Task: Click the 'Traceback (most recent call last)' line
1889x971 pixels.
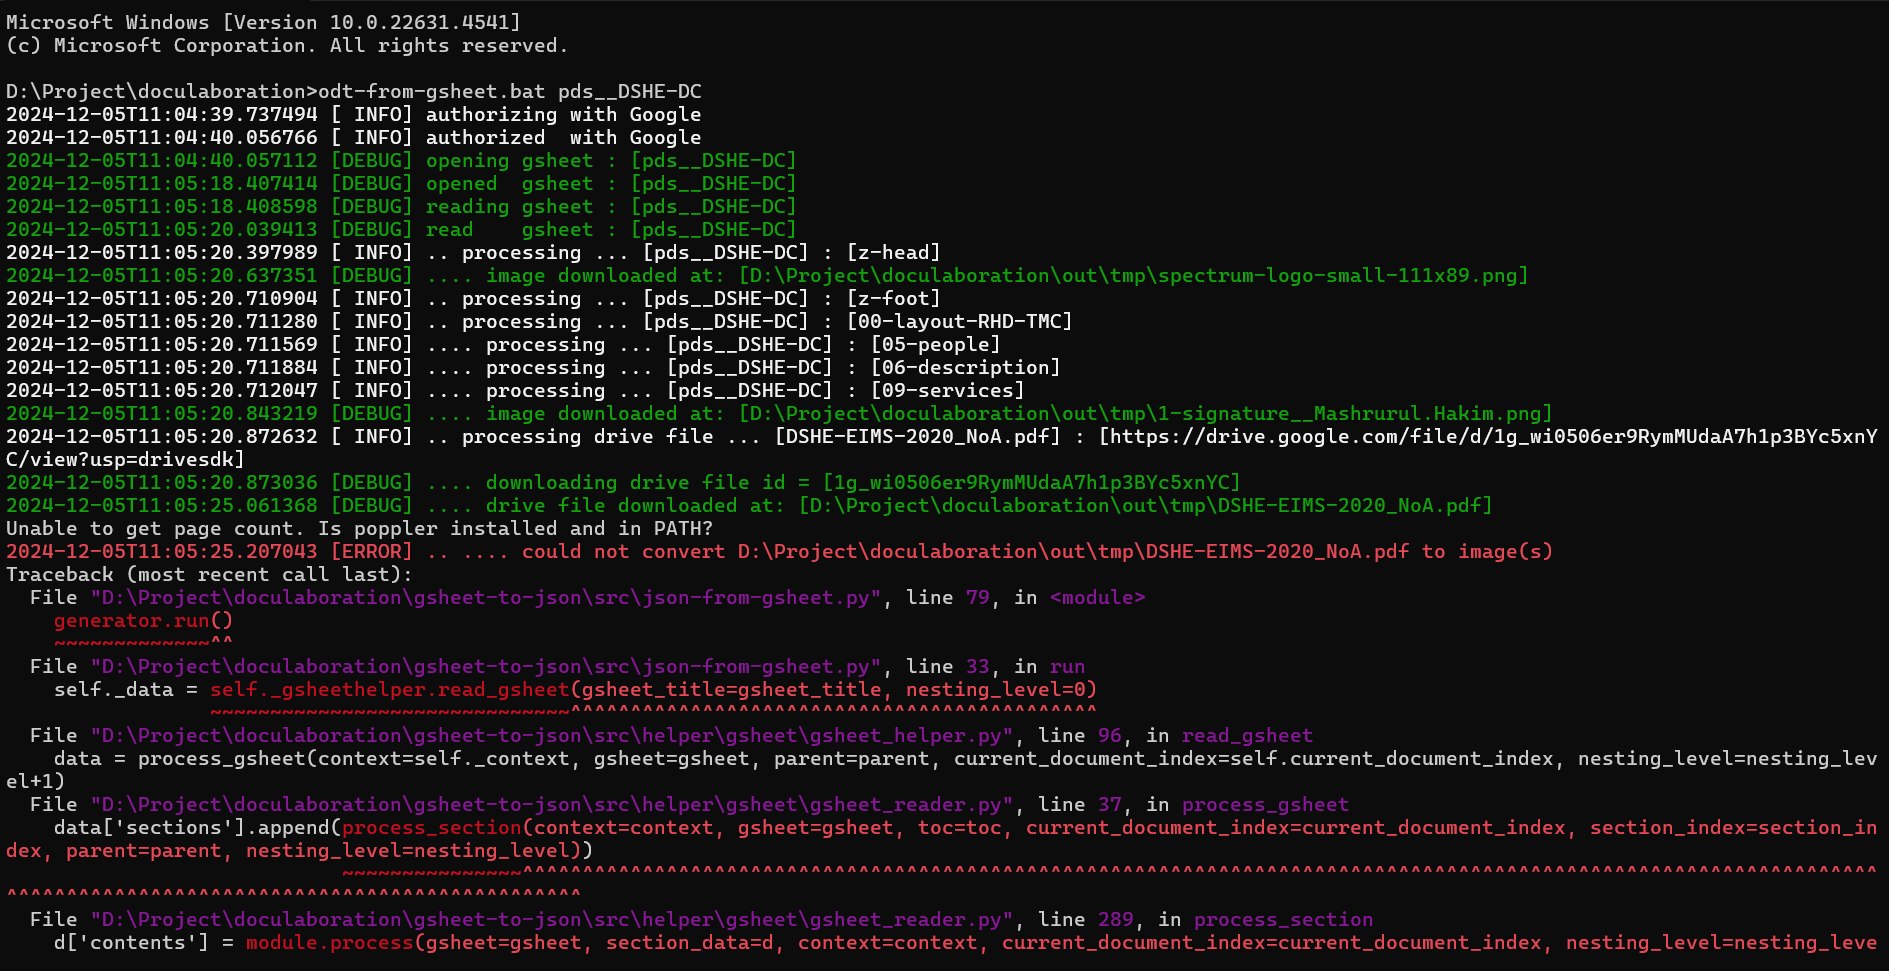Action: coord(209,575)
